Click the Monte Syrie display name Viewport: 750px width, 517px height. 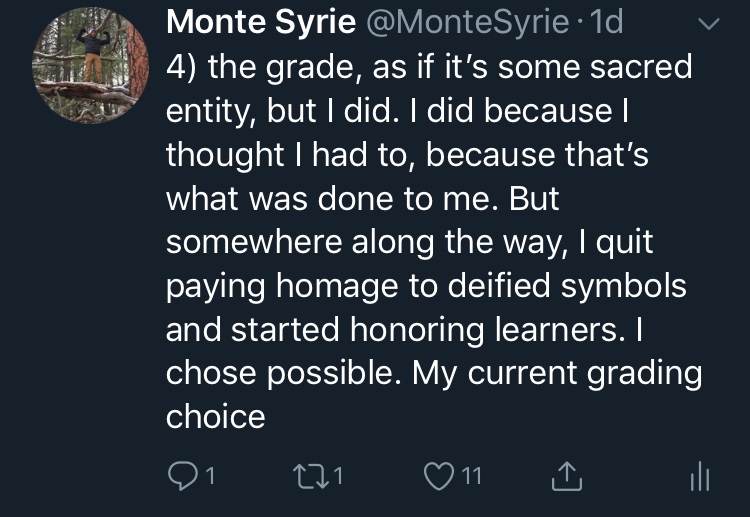[260, 23]
